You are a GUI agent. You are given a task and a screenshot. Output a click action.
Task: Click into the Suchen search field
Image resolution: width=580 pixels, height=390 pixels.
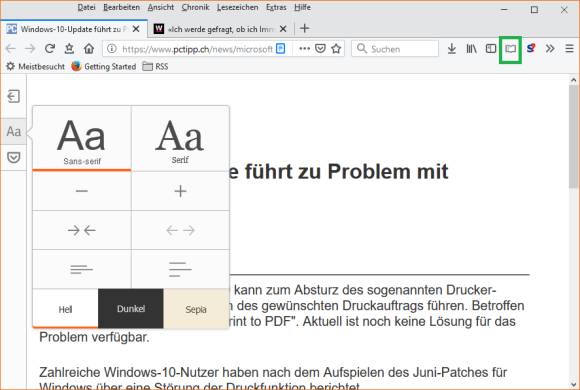pos(395,48)
